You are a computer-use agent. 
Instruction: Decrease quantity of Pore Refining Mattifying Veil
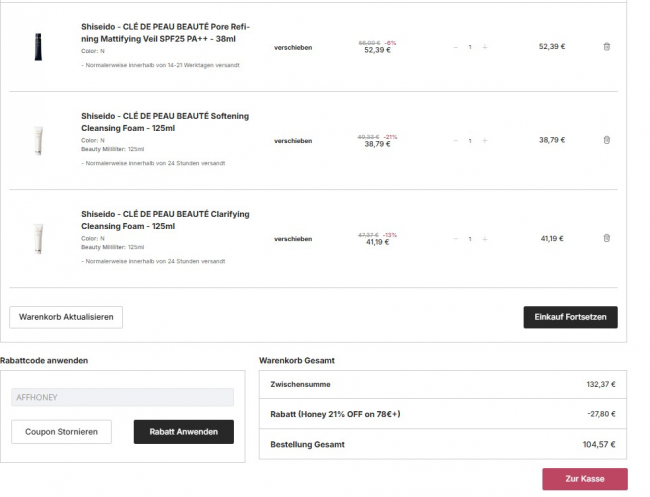tap(455, 46)
